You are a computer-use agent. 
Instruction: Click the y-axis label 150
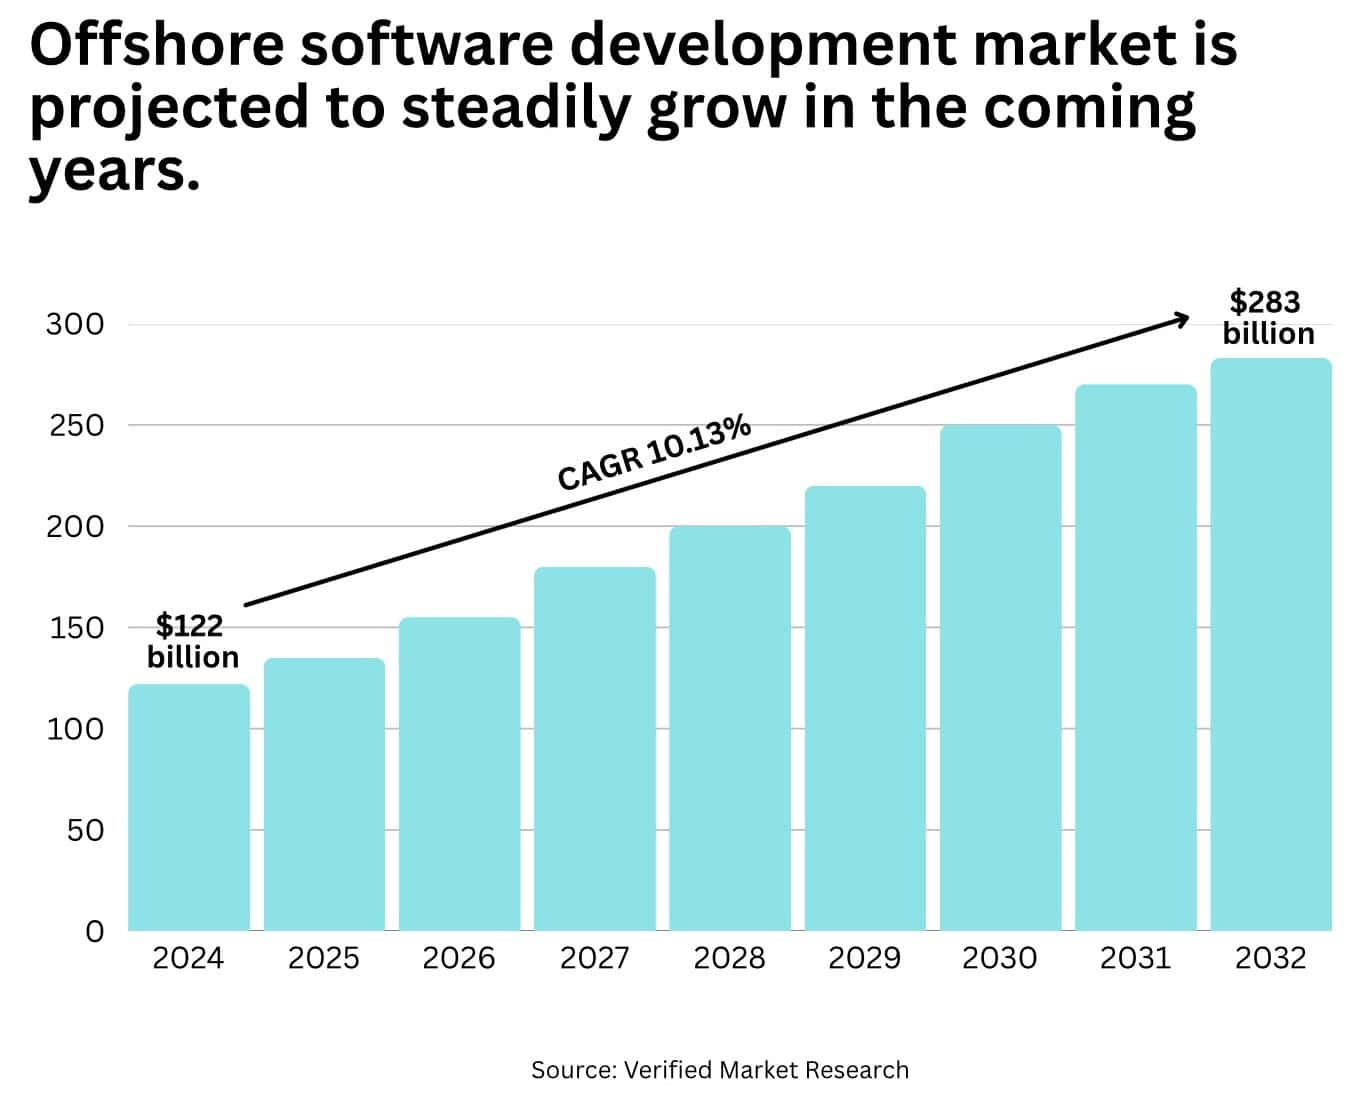(x=76, y=627)
